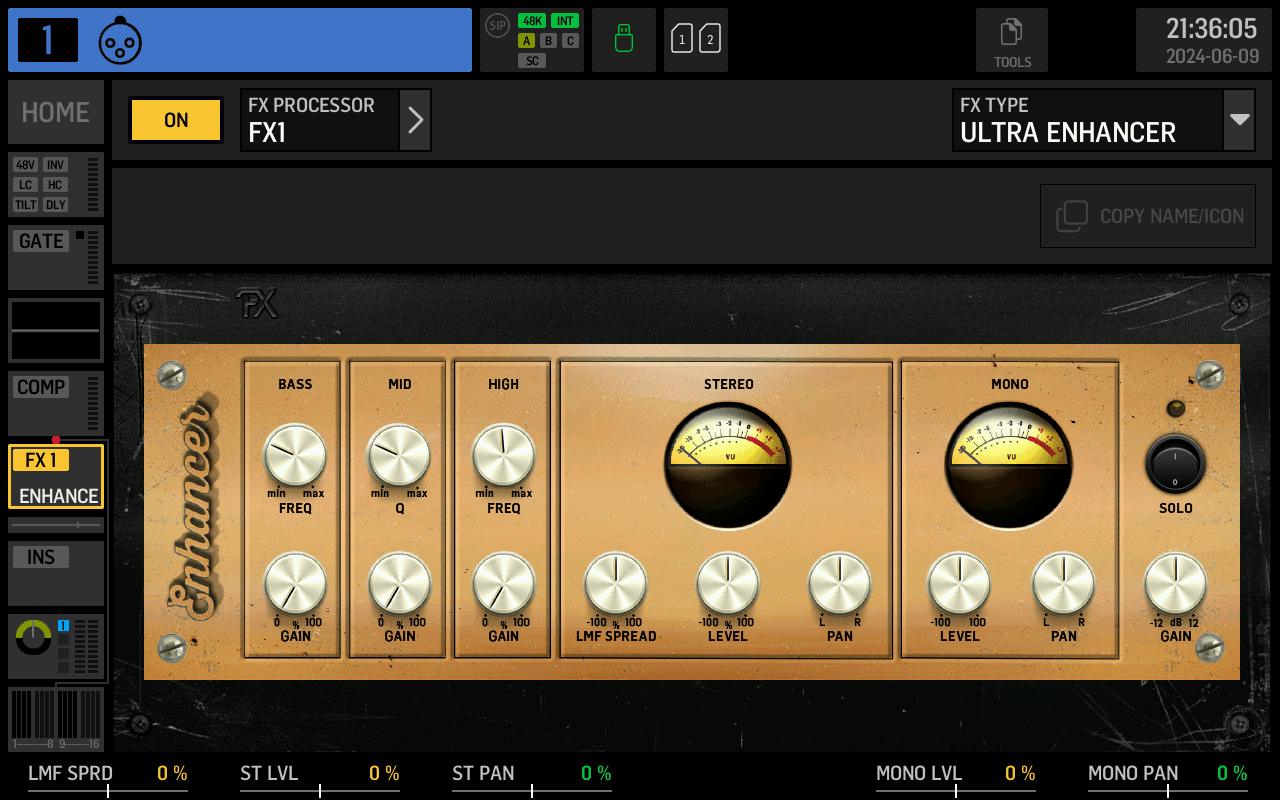The image size is (1280, 800).
Task: Click the XLR input icon on channel 1
Action: click(120, 40)
